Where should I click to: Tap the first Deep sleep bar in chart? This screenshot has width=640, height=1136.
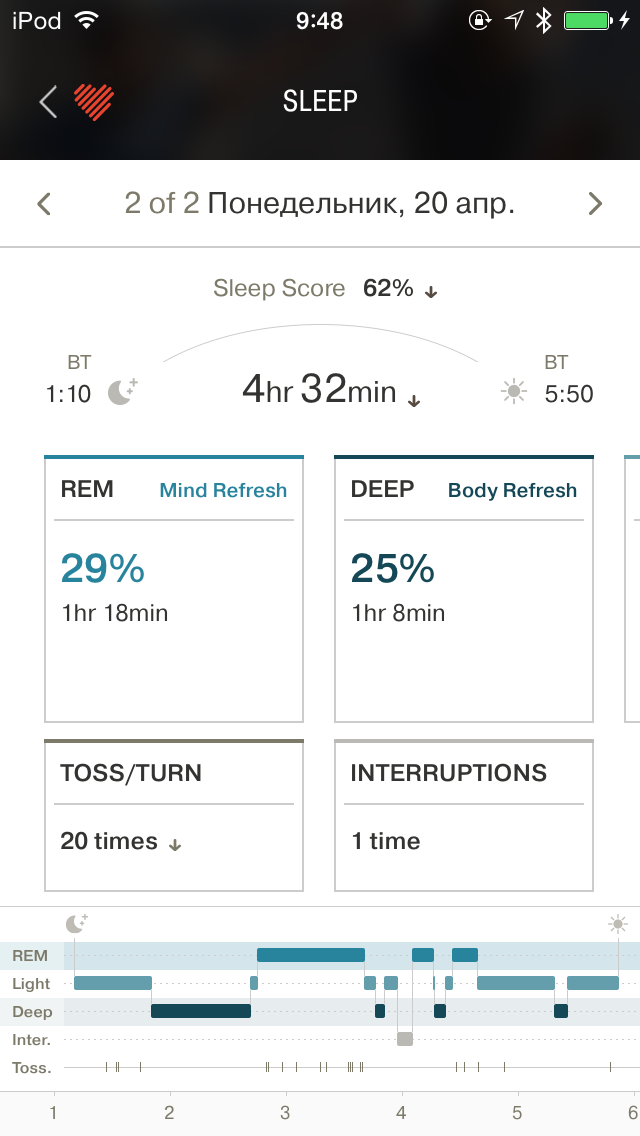point(200,1011)
